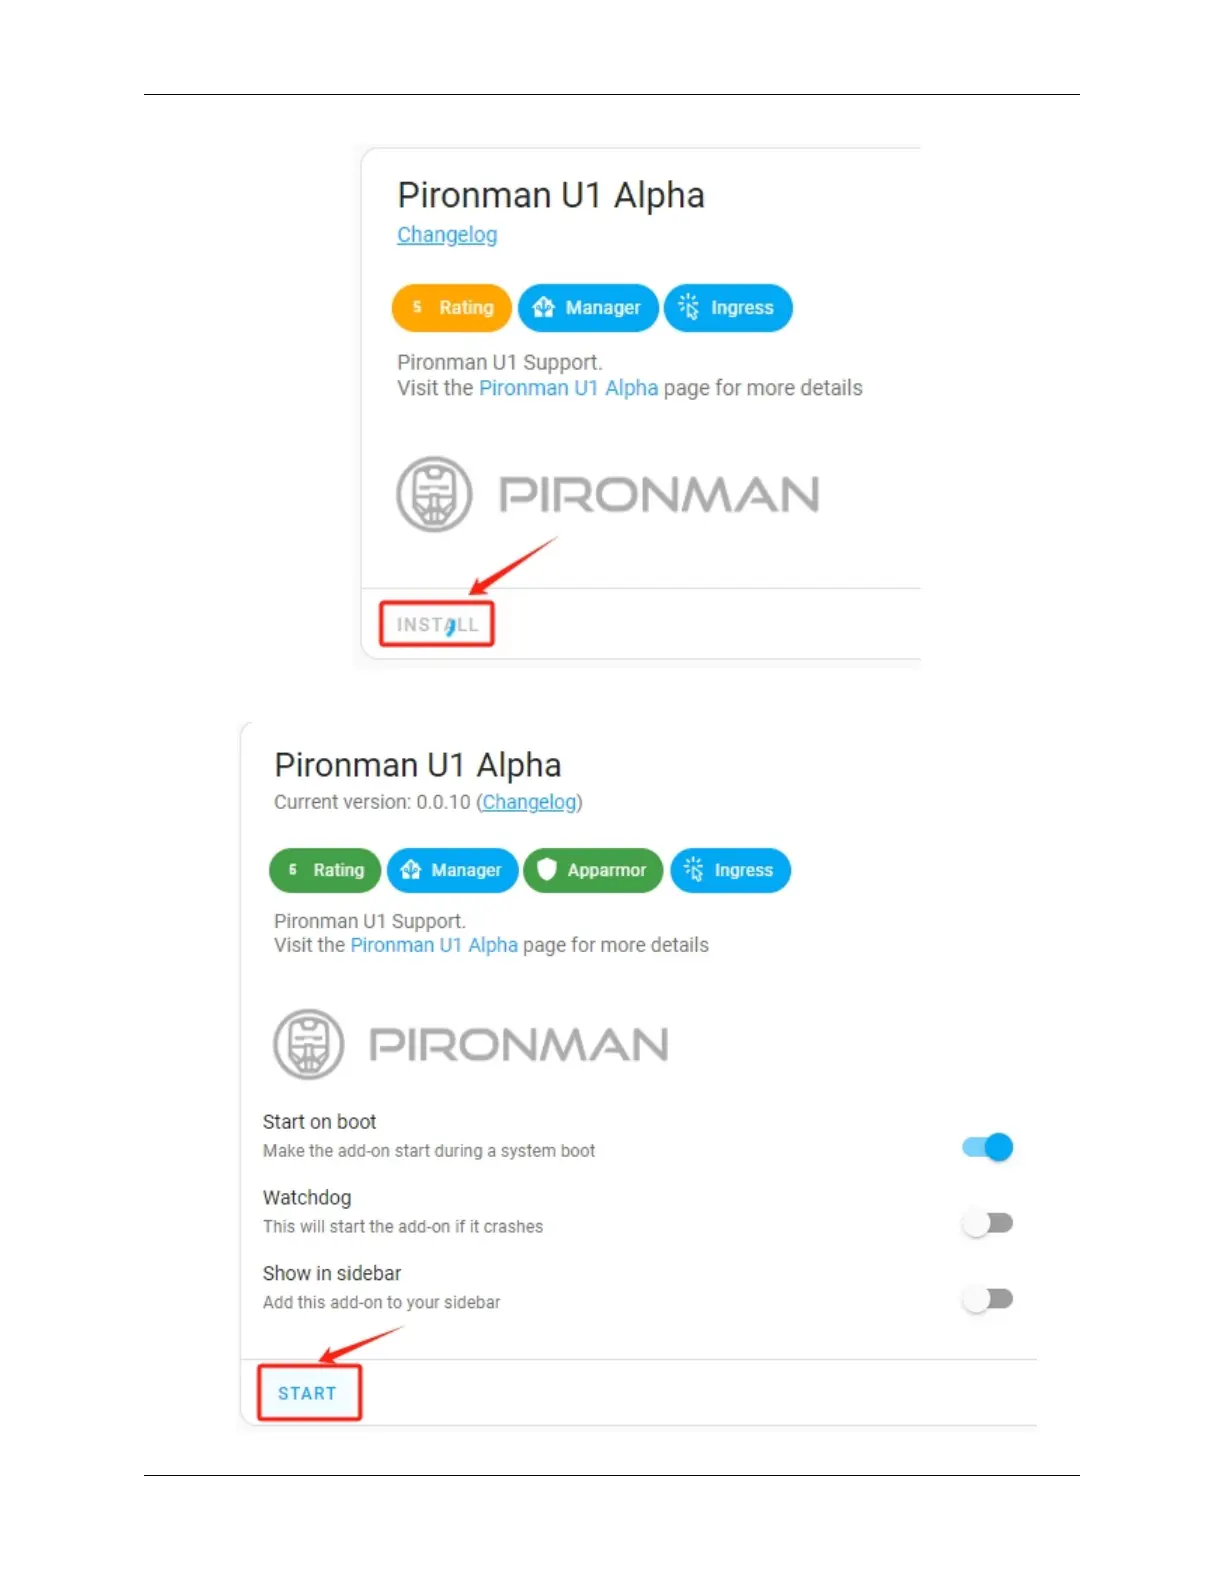The height and width of the screenshot is (1584, 1224).
Task: Follow the Pironman U1 Alpha link in lower card
Action: [434, 945]
